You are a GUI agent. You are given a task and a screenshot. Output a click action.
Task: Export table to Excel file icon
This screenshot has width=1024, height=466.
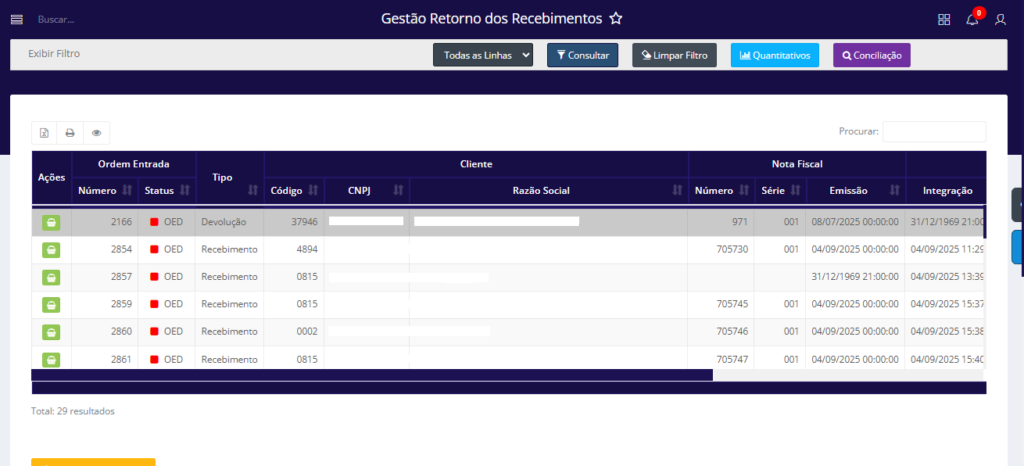tap(44, 132)
